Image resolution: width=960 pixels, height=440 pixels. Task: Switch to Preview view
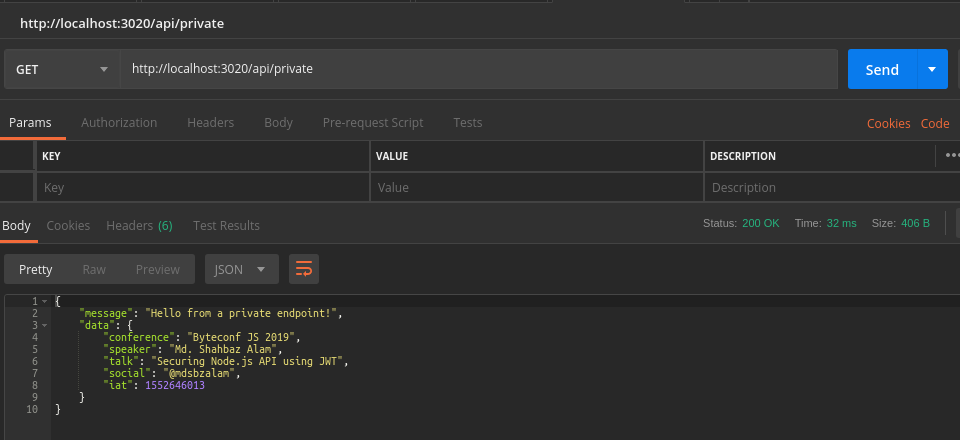tap(158, 269)
